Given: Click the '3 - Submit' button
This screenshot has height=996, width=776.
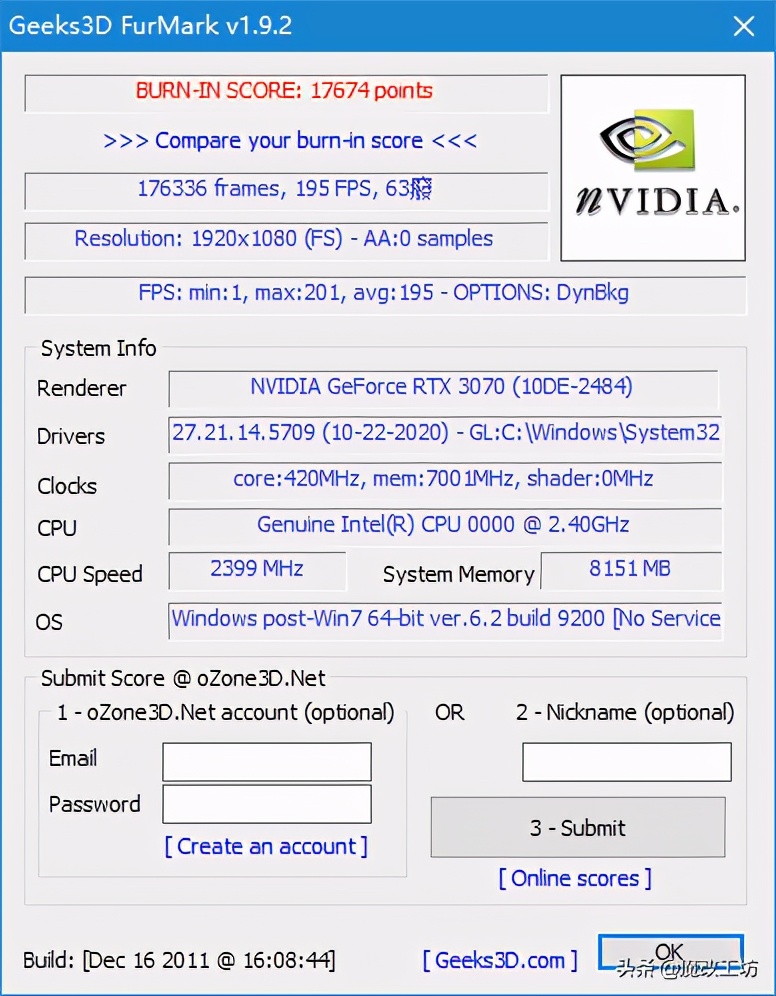Looking at the screenshot, I should [578, 828].
